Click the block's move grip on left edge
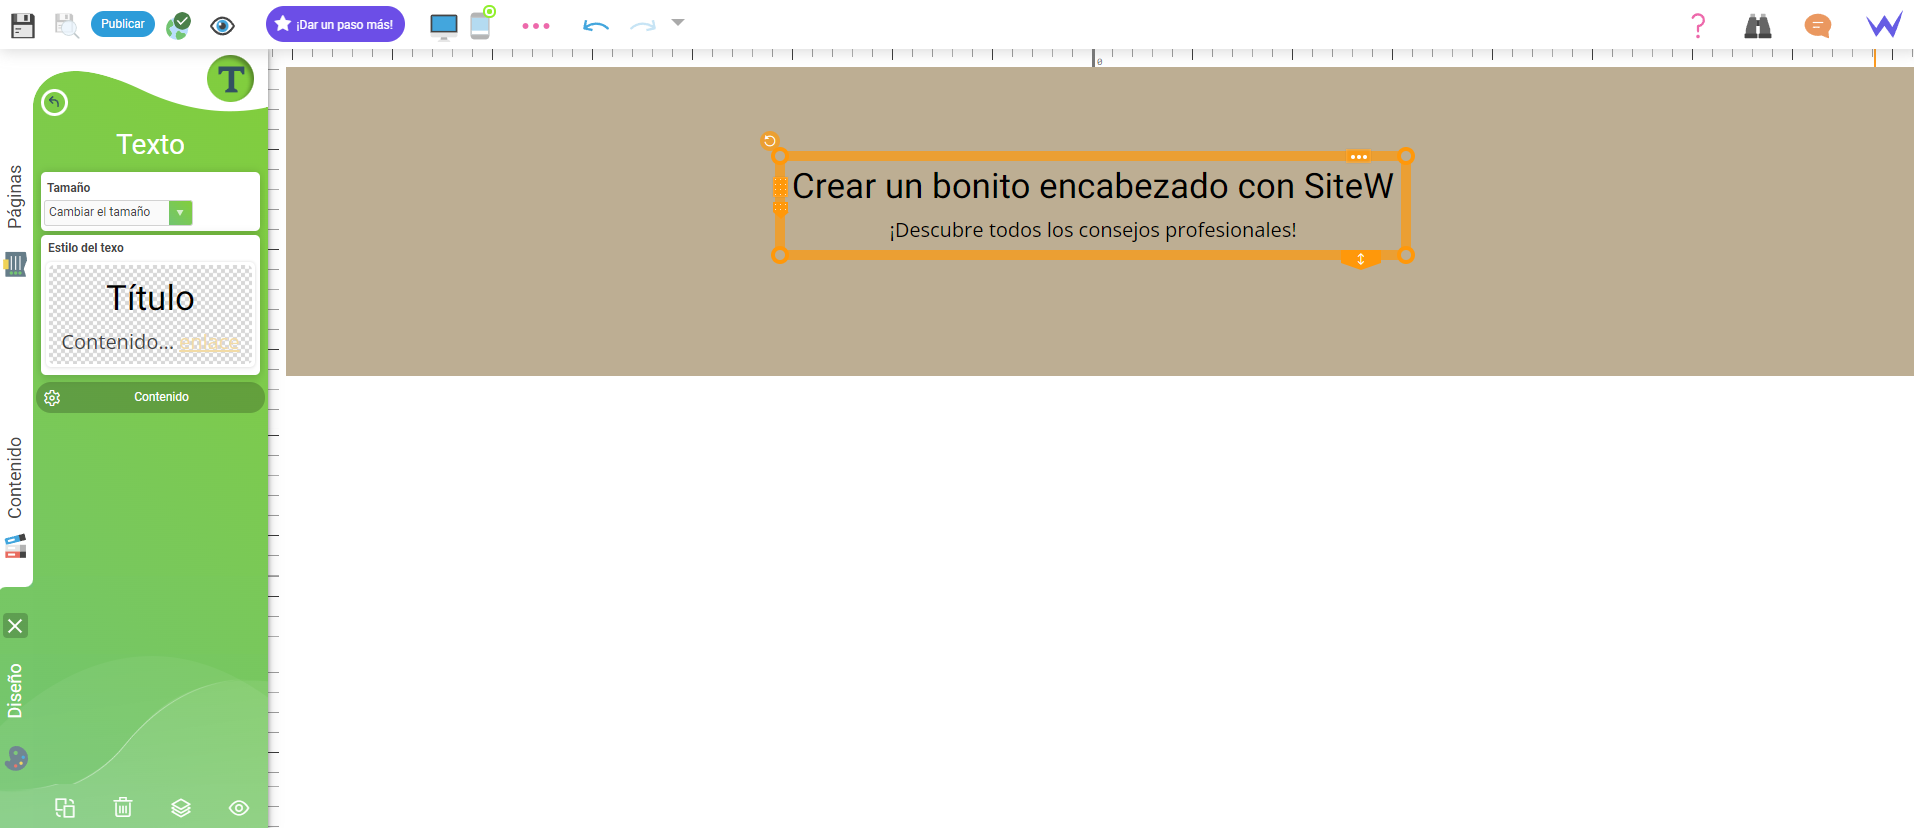This screenshot has width=1914, height=828. pos(780,196)
